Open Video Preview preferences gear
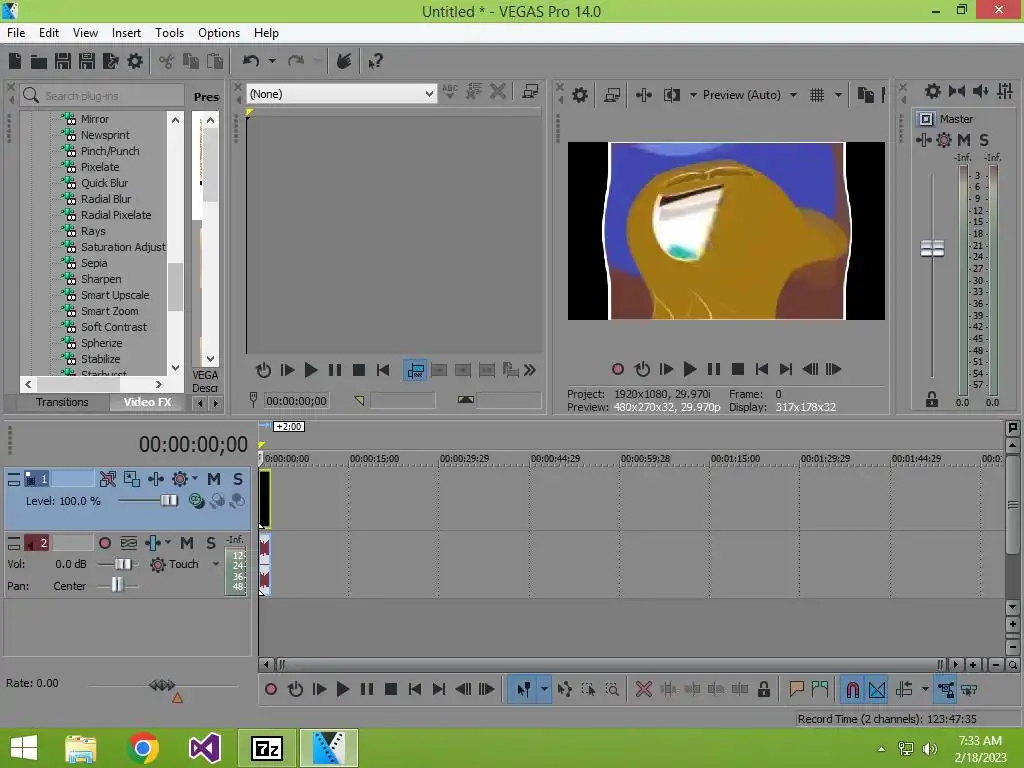This screenshot has width=1024, height=768. click(580, 95)
